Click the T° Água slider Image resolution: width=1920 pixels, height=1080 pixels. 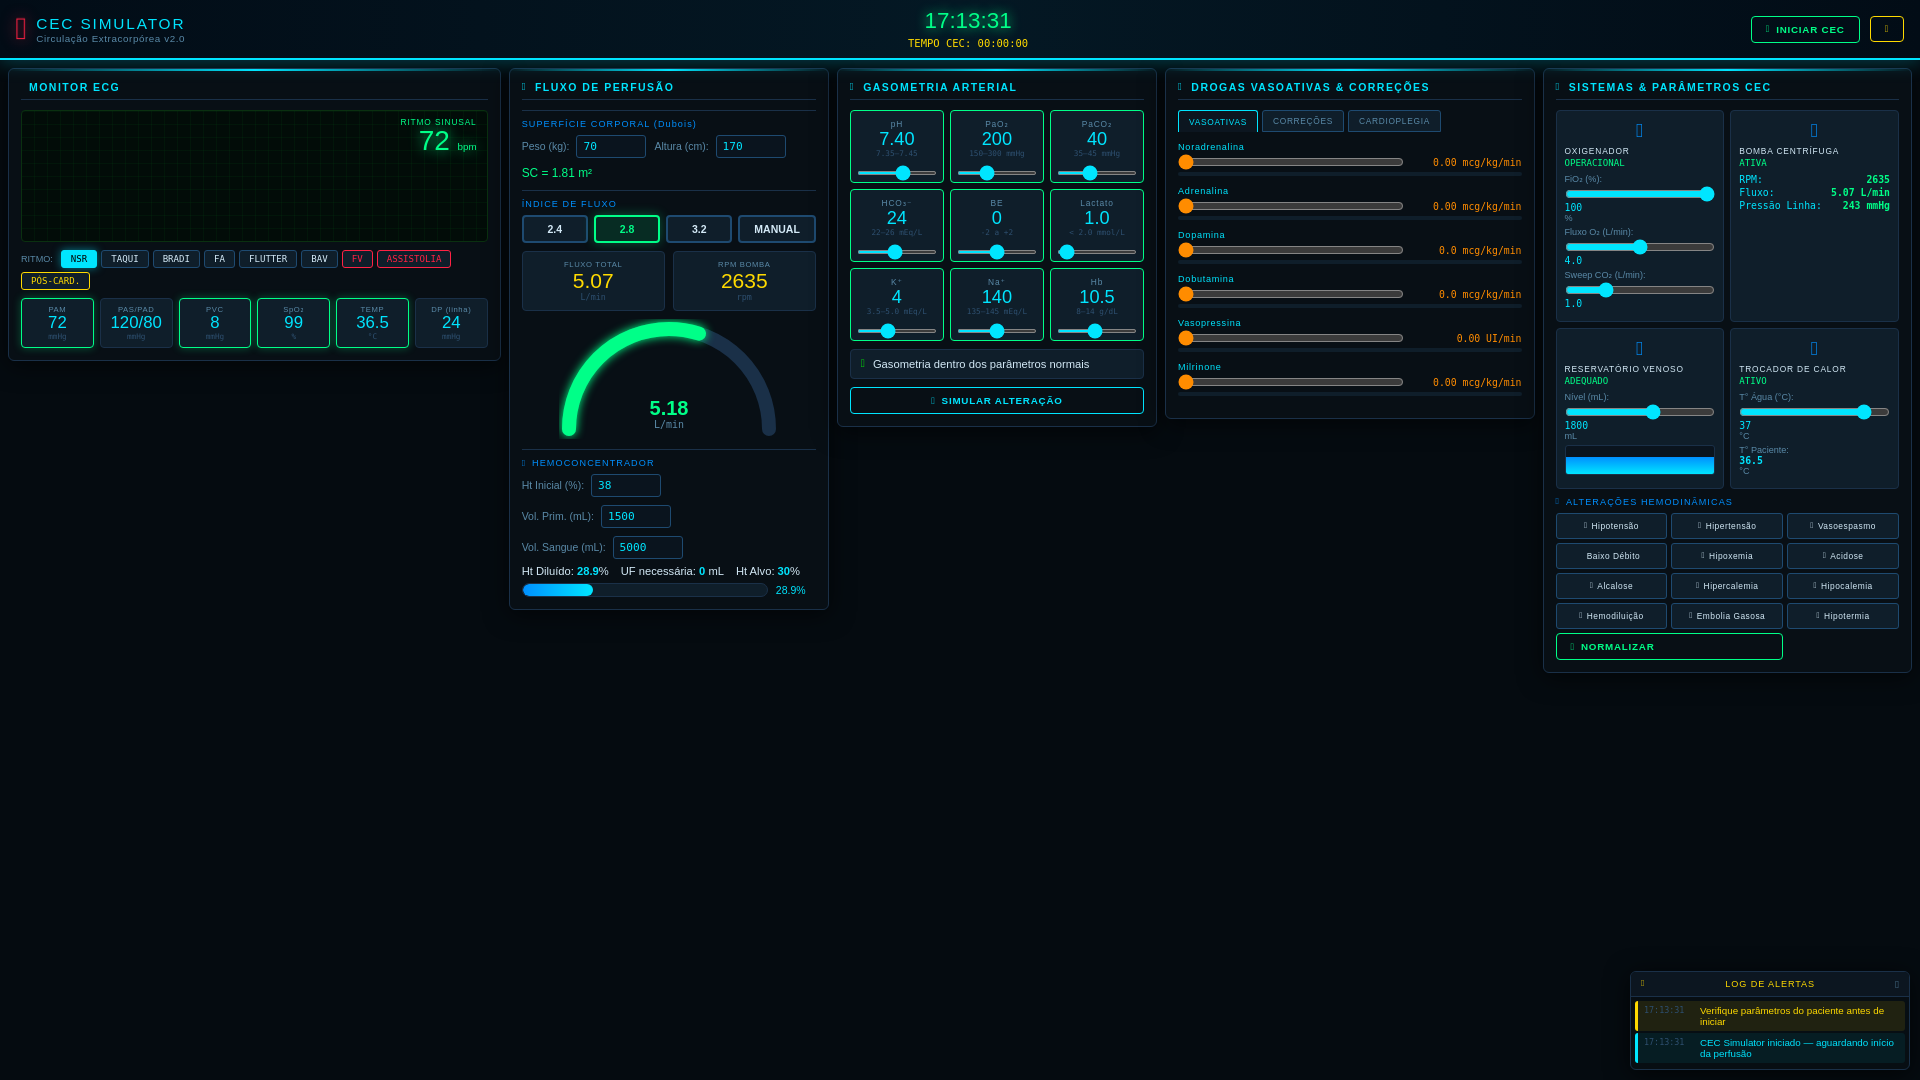click(x=1814, y=412)
